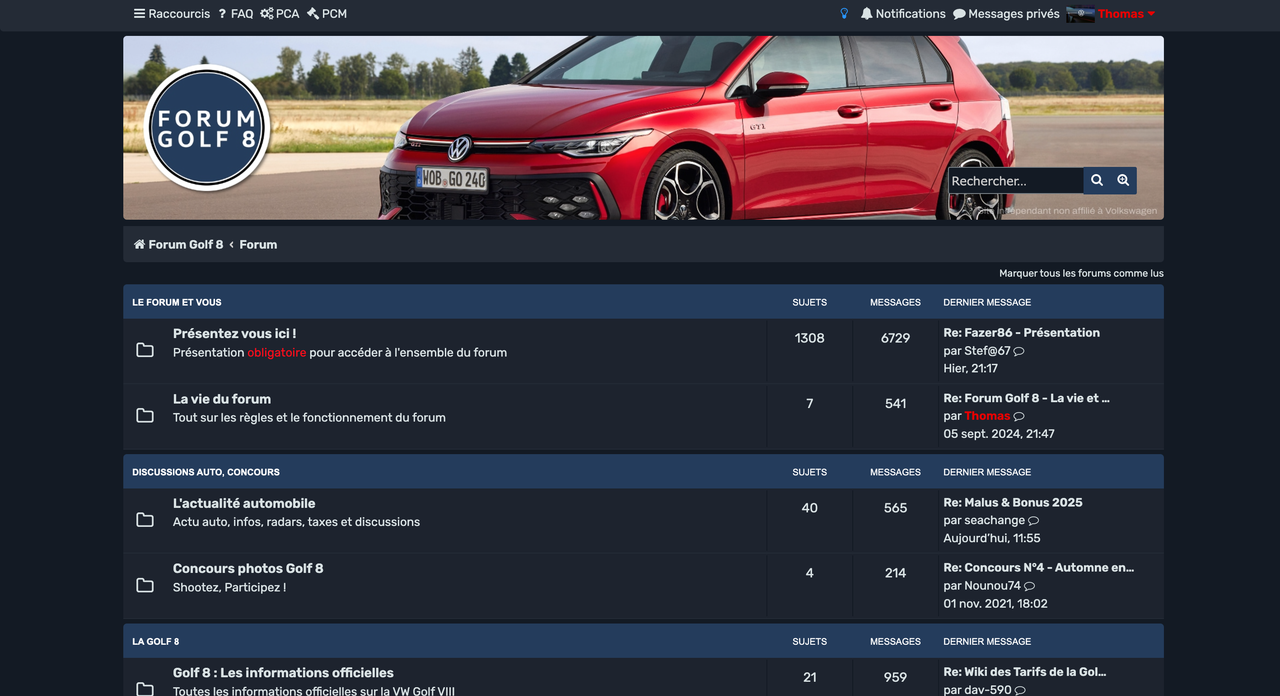The image size is (1280, 696).
Task: Open L'actualité automobile forum
Action: click(x=244, y=504)
